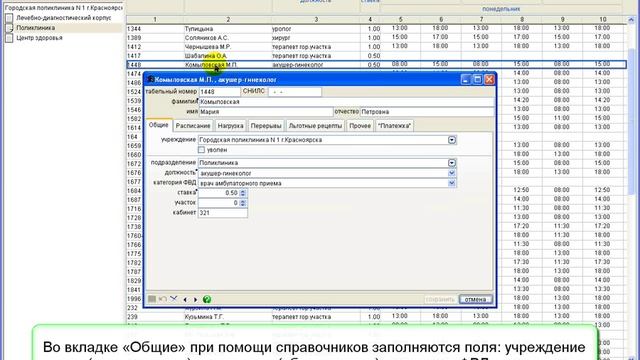640x360 pixels.
Task: Click the green help icon in dialog
Action: [207, 299]
